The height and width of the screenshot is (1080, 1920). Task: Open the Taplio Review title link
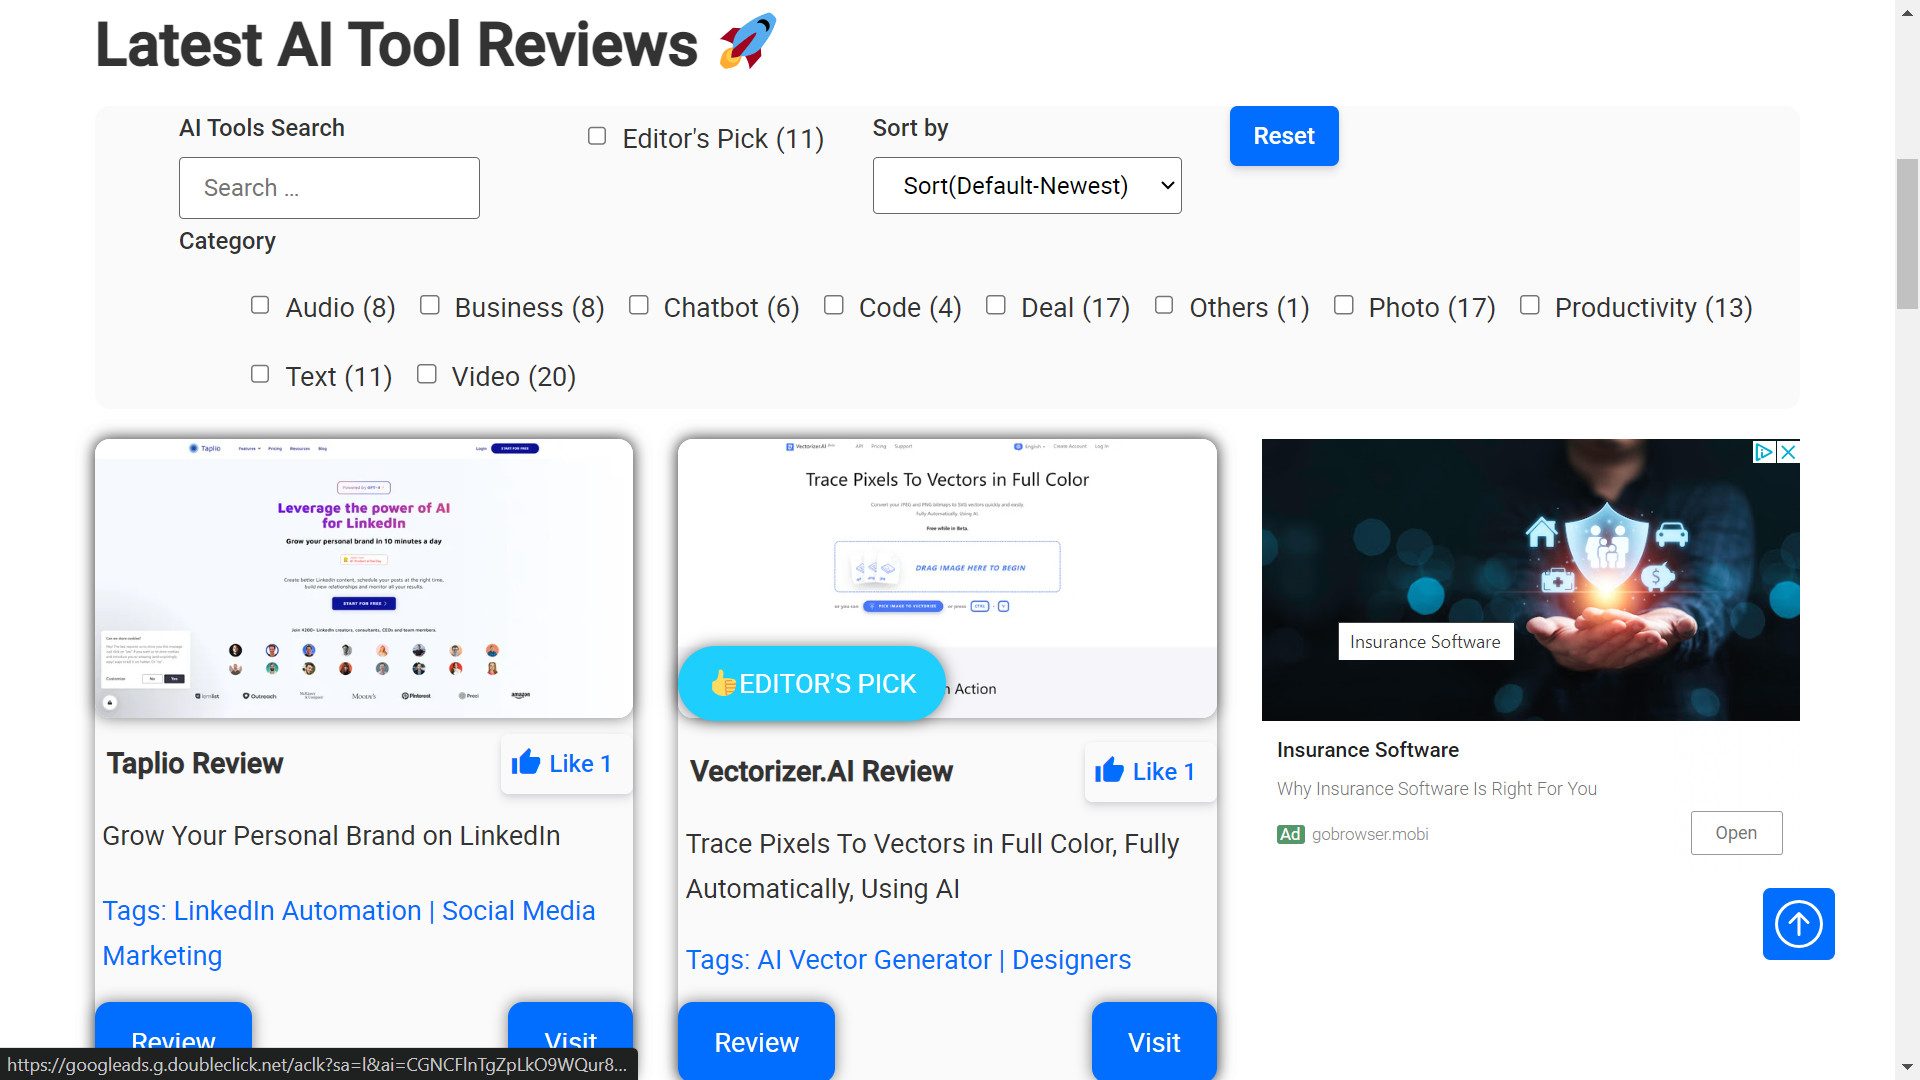coord(195,763)
